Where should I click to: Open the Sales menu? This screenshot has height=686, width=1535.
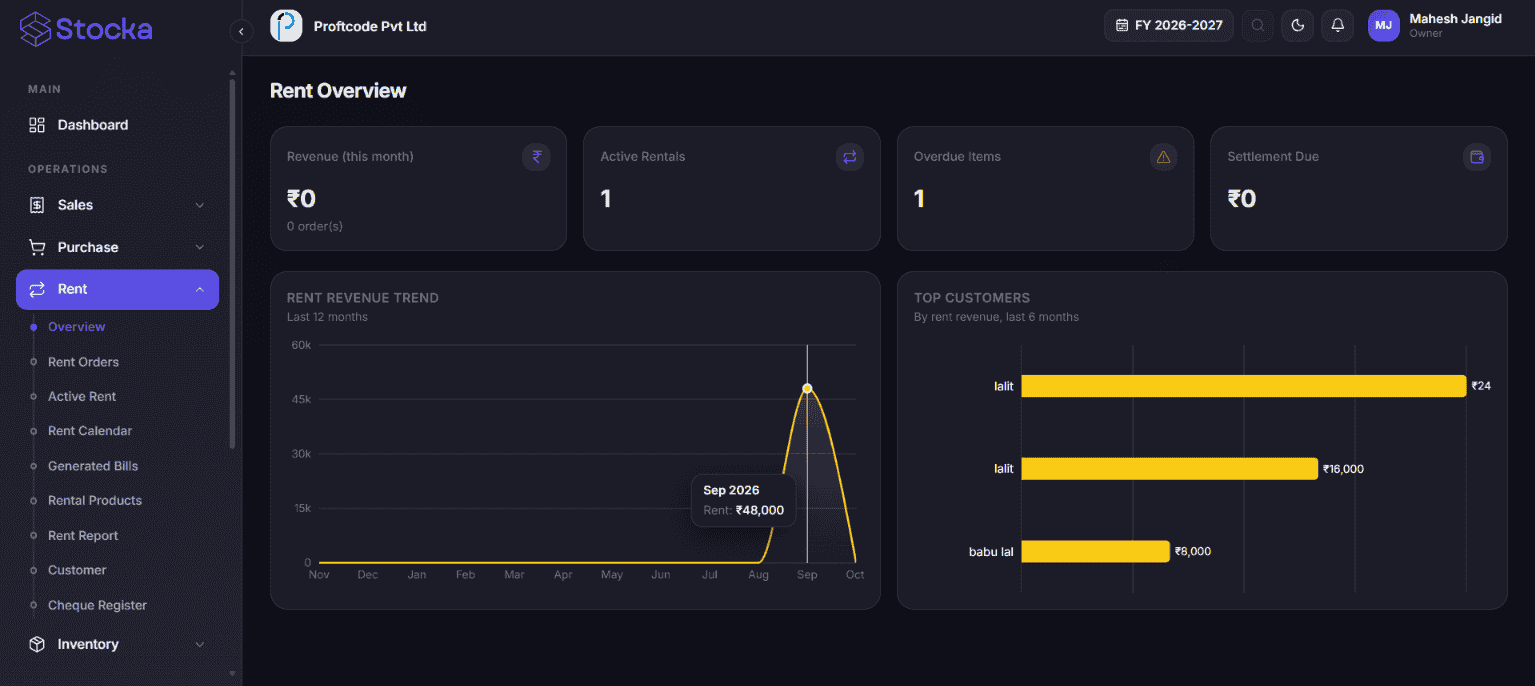pyautogui.click(x=117, y=205)
